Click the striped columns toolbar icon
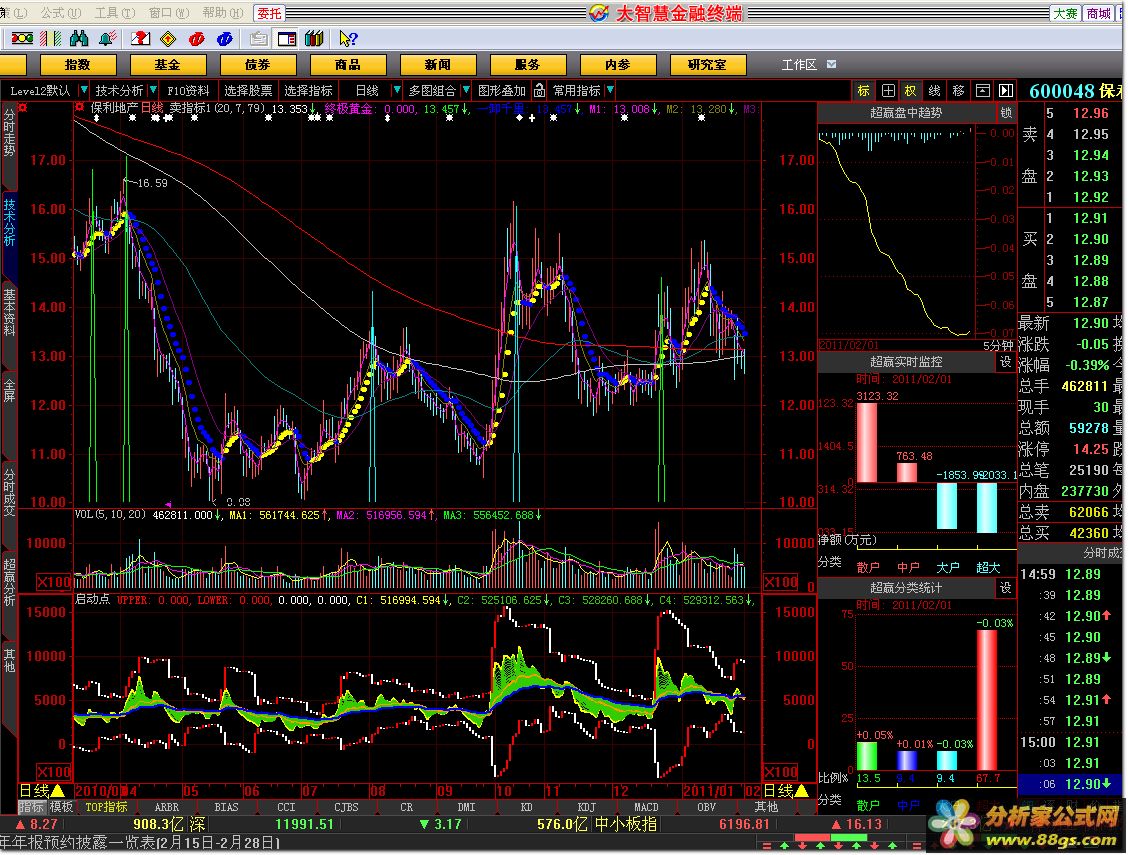Image resolution: width=1128 pixels, height=855 pixels. click(x=50, y=39)
